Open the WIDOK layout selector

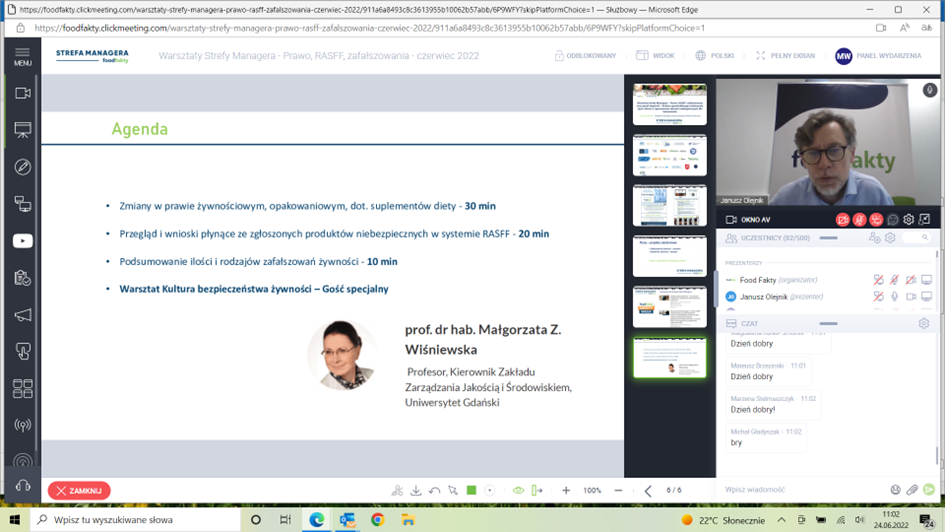coord(655,56)
